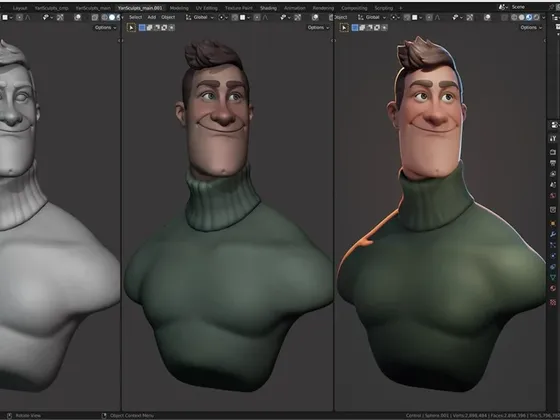Toggle proportional editing in right viewport

429,17
